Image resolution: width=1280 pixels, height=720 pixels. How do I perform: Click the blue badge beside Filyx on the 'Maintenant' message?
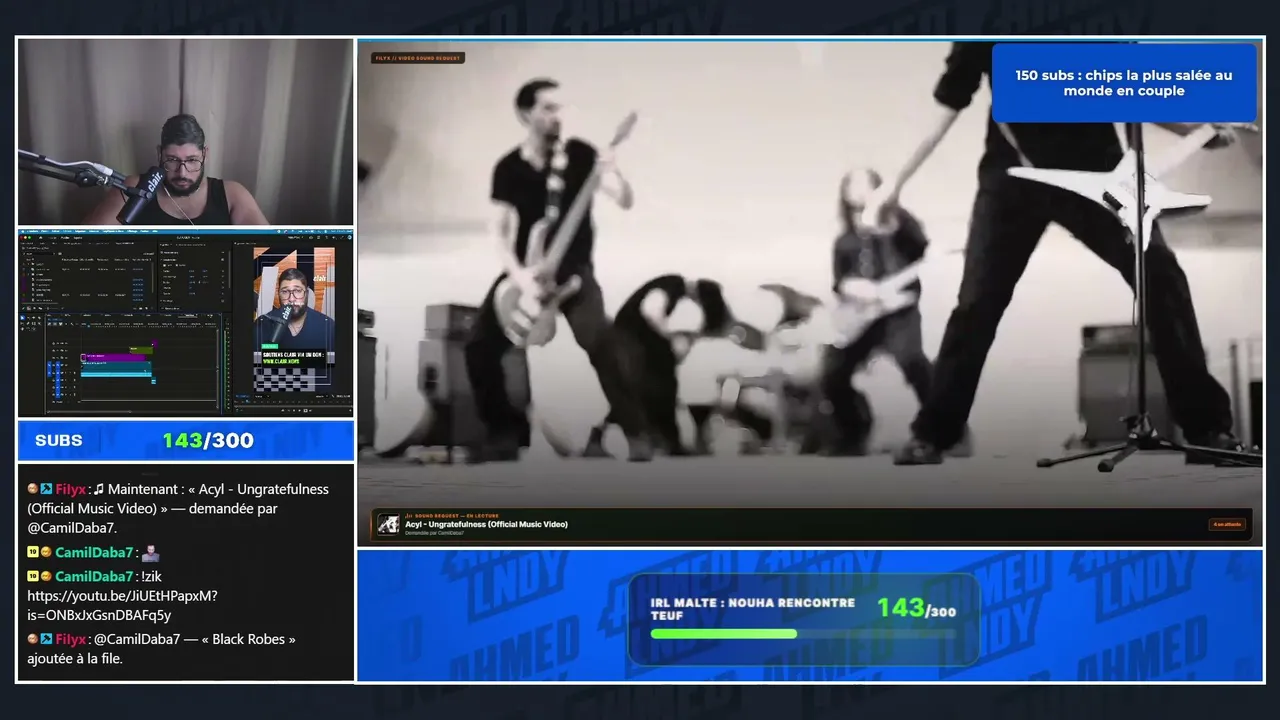pos(46,489)
